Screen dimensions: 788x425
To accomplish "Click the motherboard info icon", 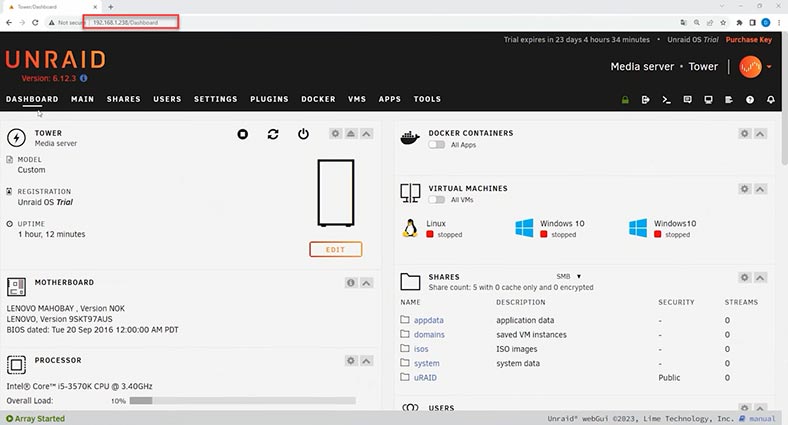I will pyautogui.click(x=351, y=283).
